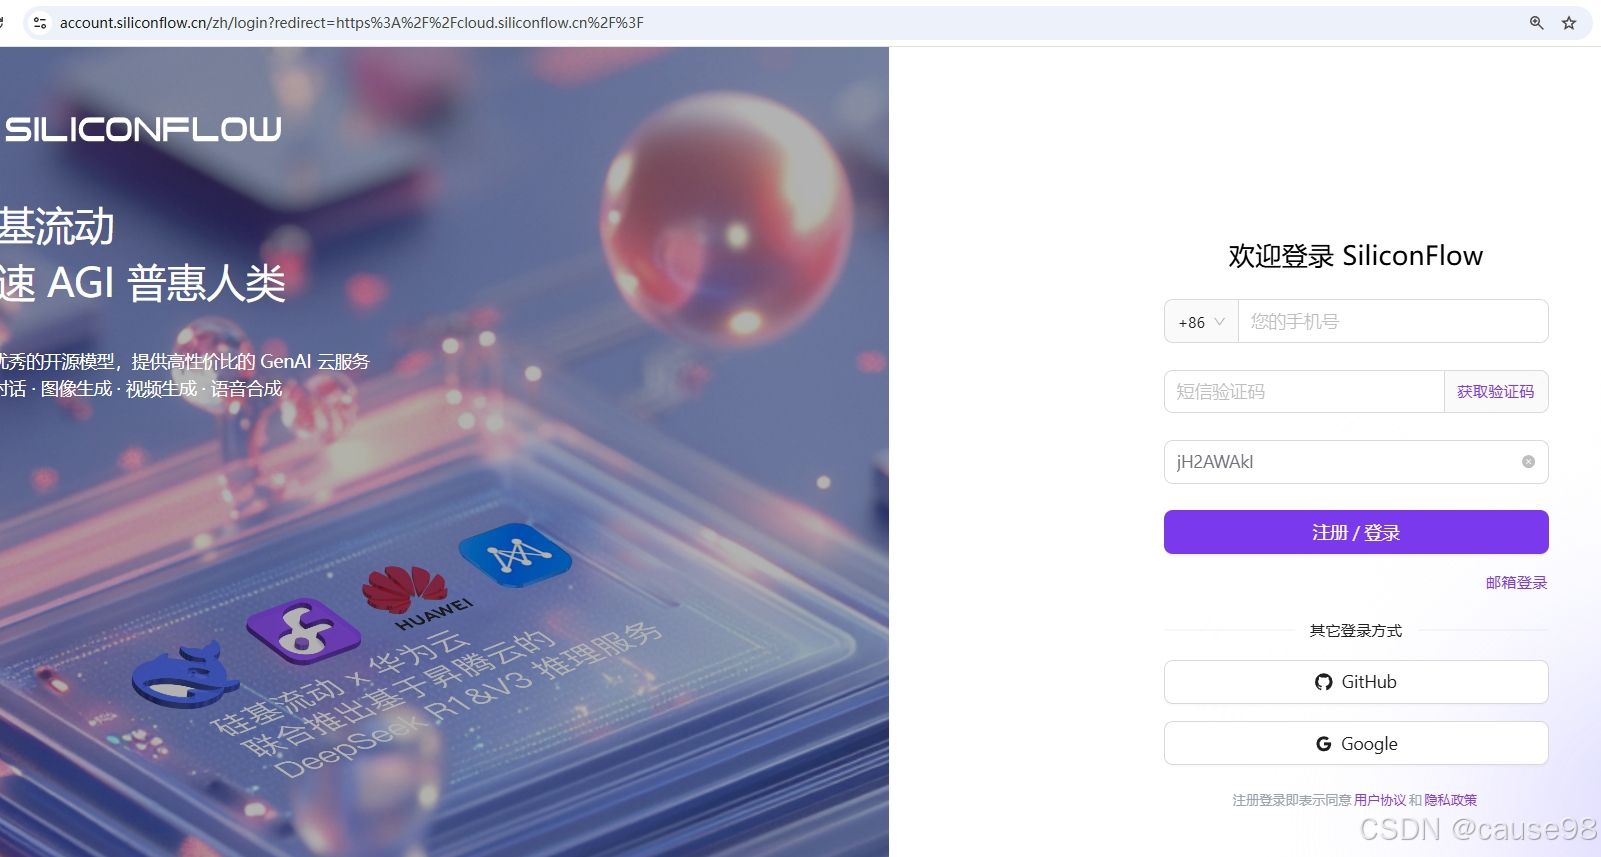1601x857 pixels.
Task: Sign in with the Google button
Action: point(1356,744)
